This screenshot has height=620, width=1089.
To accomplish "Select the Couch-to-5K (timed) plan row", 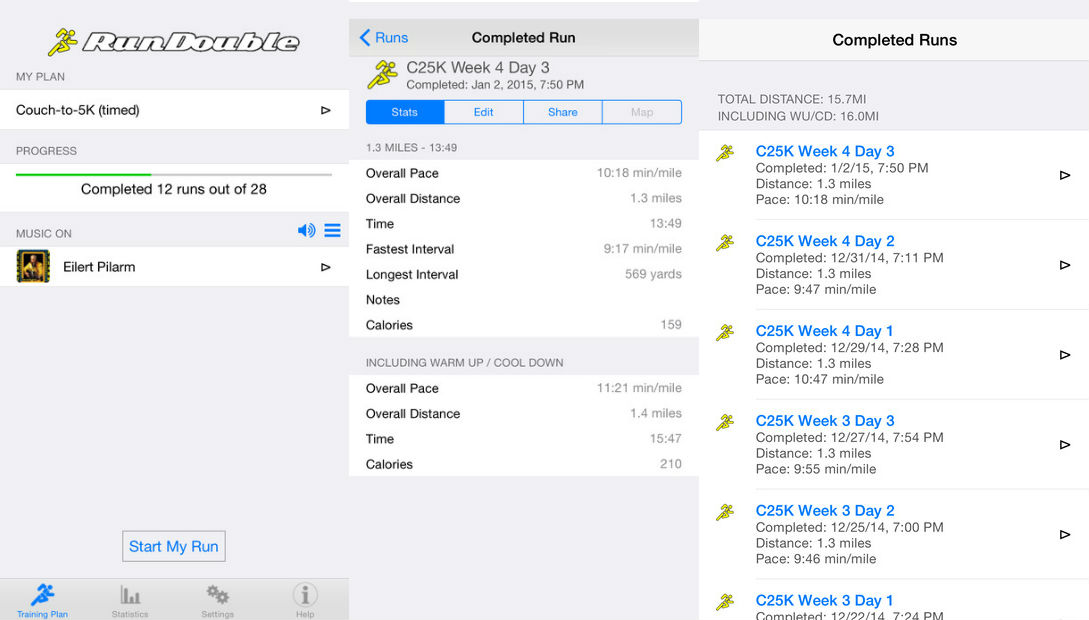I will [x=174, y=110].
